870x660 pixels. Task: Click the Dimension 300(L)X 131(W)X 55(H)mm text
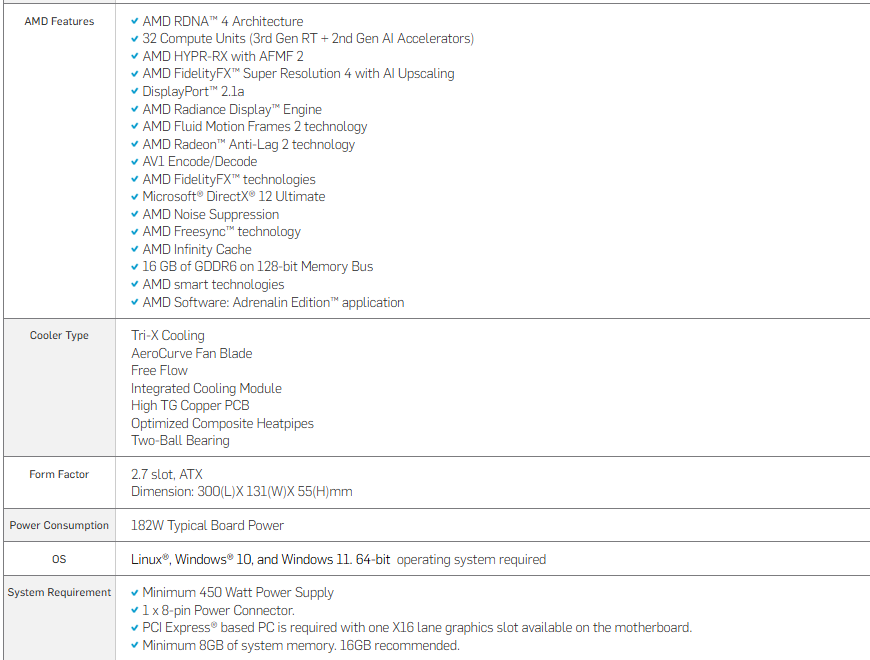point(241,492)
